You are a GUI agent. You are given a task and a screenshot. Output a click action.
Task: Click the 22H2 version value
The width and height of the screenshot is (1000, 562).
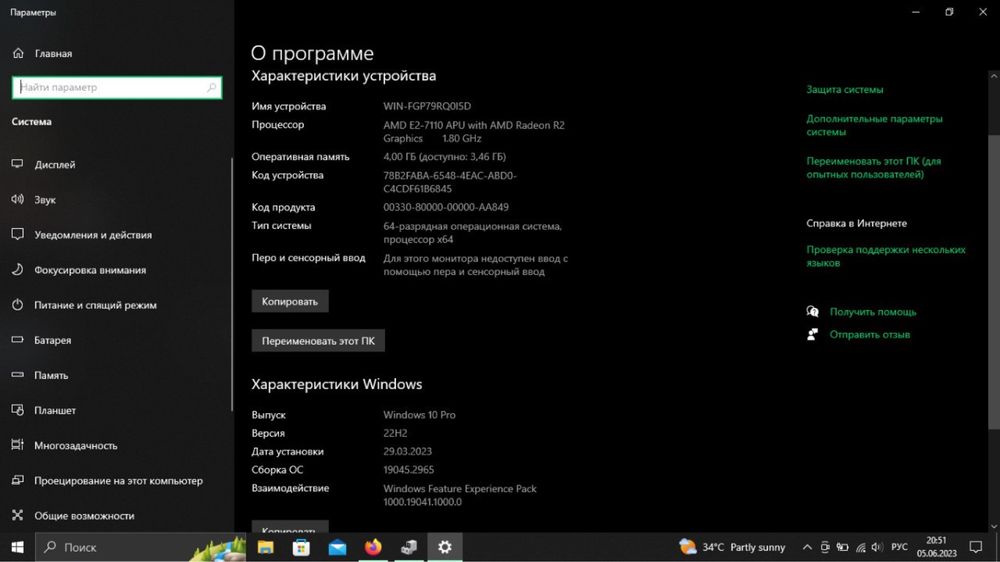pos(395,433)
